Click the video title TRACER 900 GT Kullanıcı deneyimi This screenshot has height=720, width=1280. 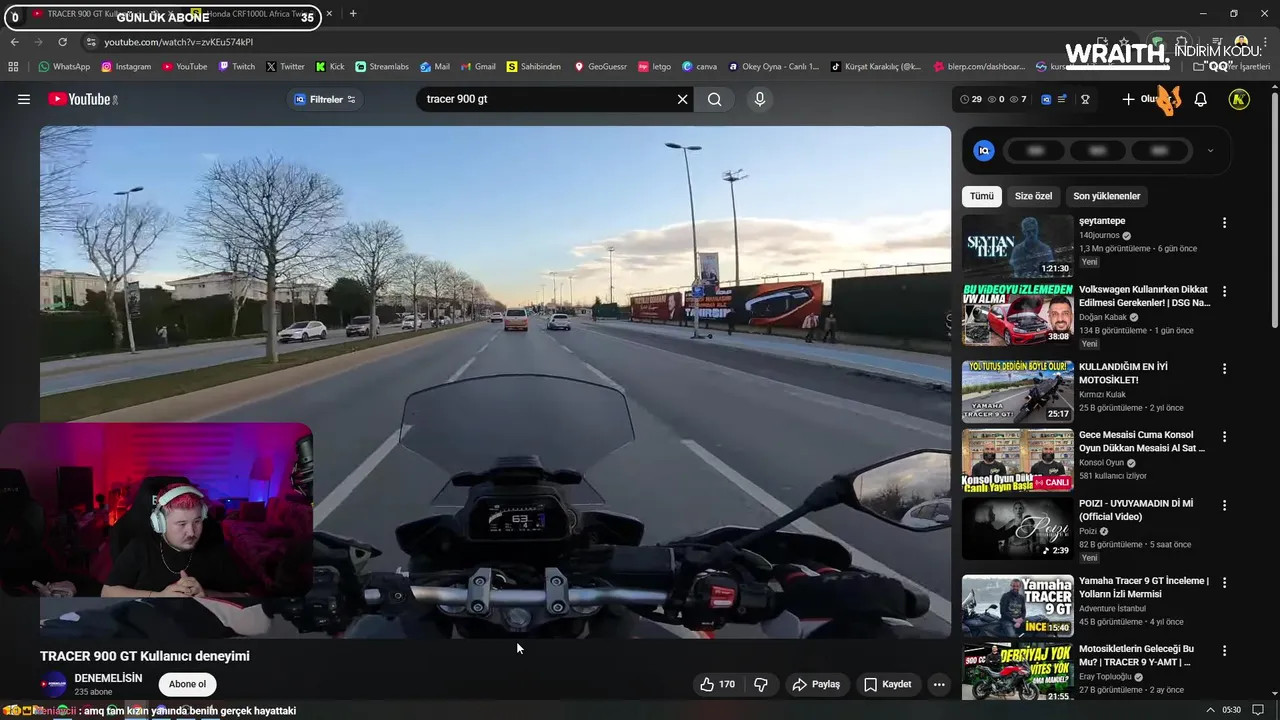click(x=145, y=656)
